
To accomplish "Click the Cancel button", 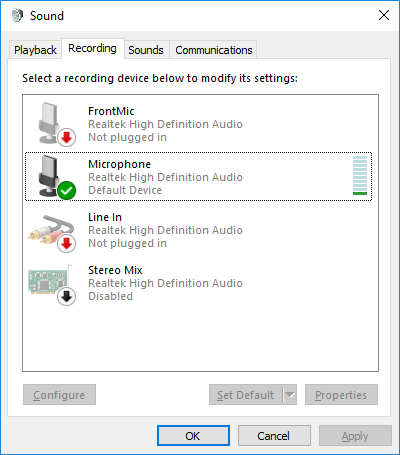I will pyautogui.click(x=274, y=436).
